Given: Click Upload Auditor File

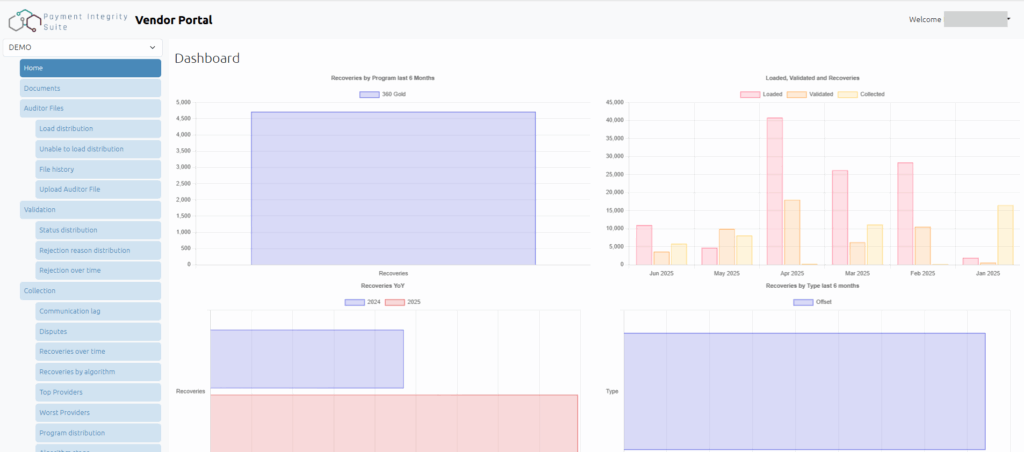Looking at the screenshot, I should pos(97,189).
